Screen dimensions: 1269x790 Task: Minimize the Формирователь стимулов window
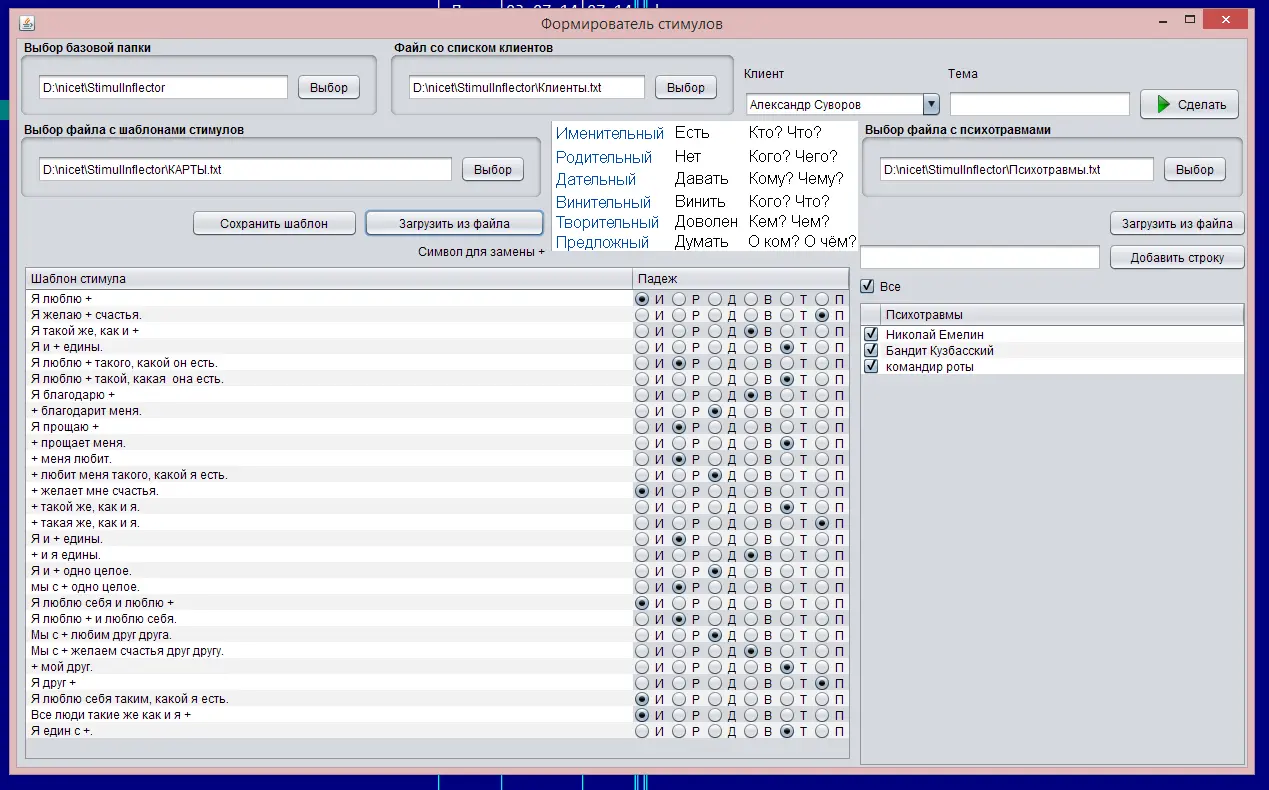pos(1163,19)
